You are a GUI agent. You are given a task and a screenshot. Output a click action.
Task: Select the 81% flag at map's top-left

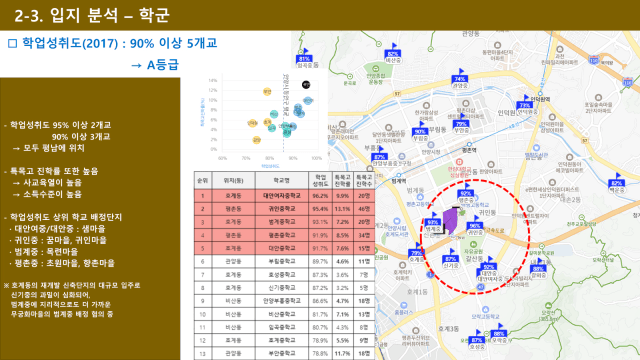pos(304,56)
